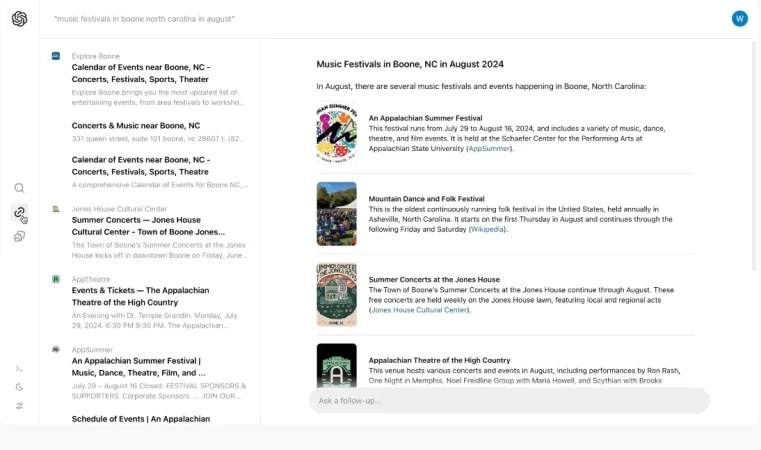The image size is (761, 450).
Task: Follow the AppSummer citation link
Action: coord(489,148)
